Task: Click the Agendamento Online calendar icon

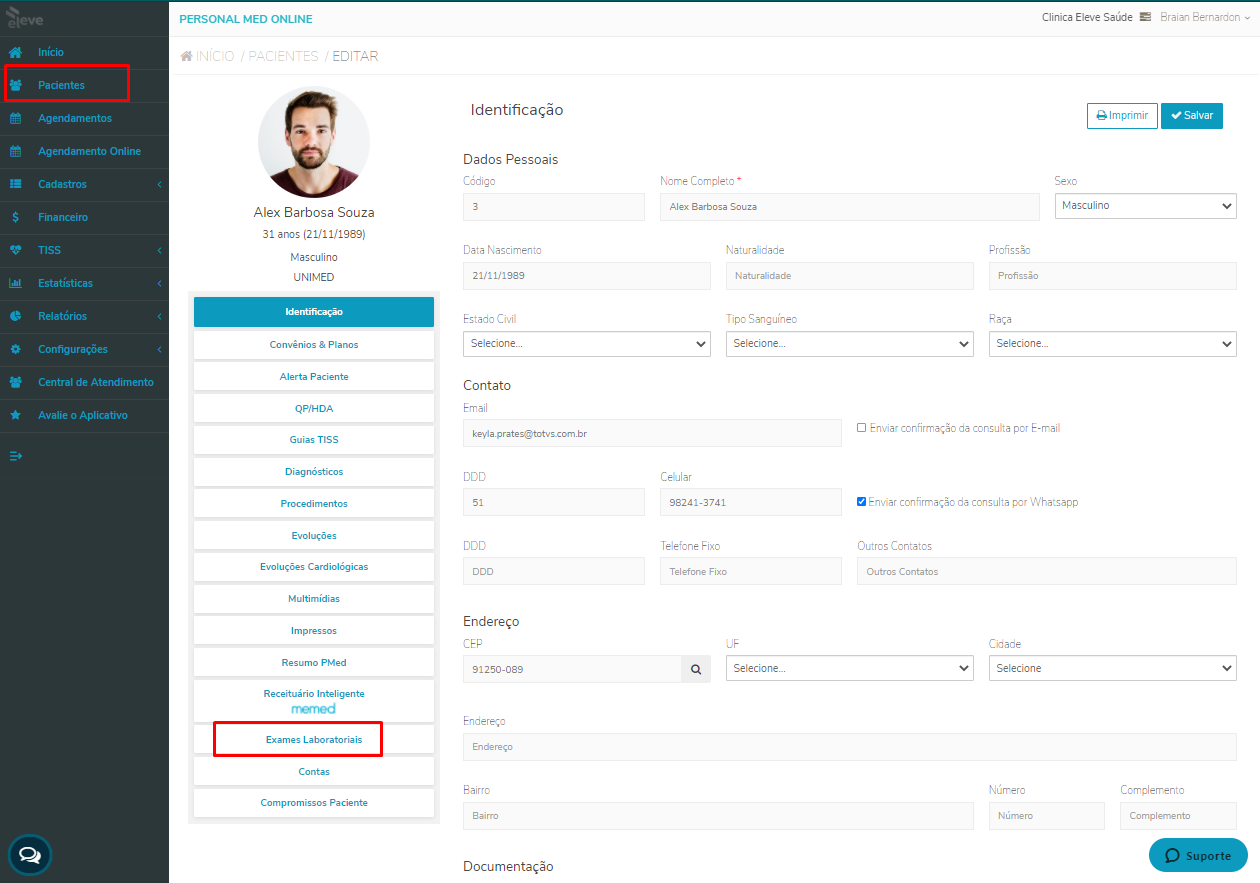Action: [x=16, y=151]
